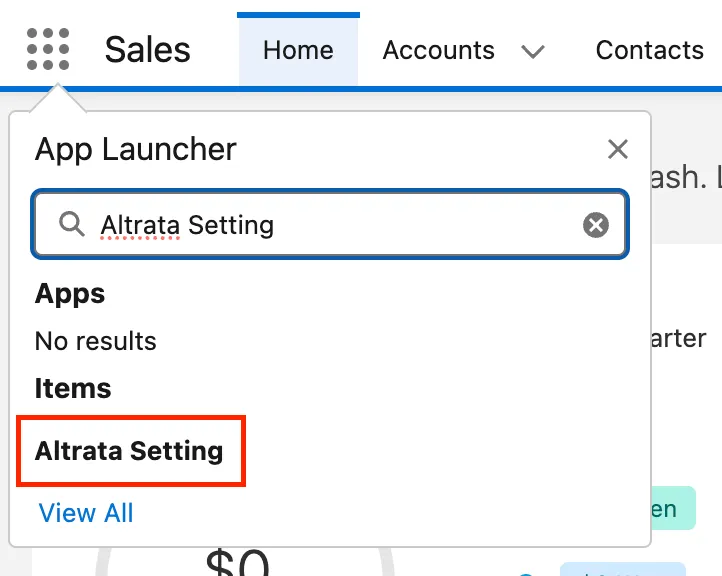
Task: Go to the Contacts tab
Action: 649,50
